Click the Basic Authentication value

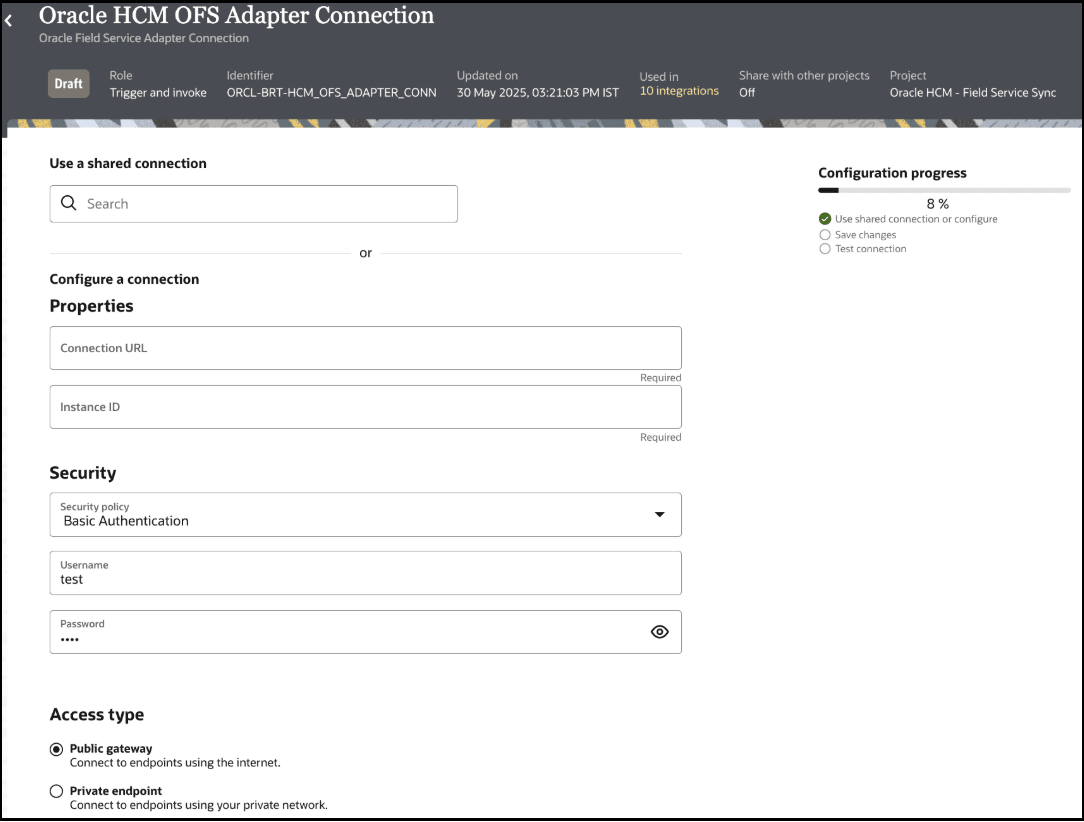pos(126,521)
